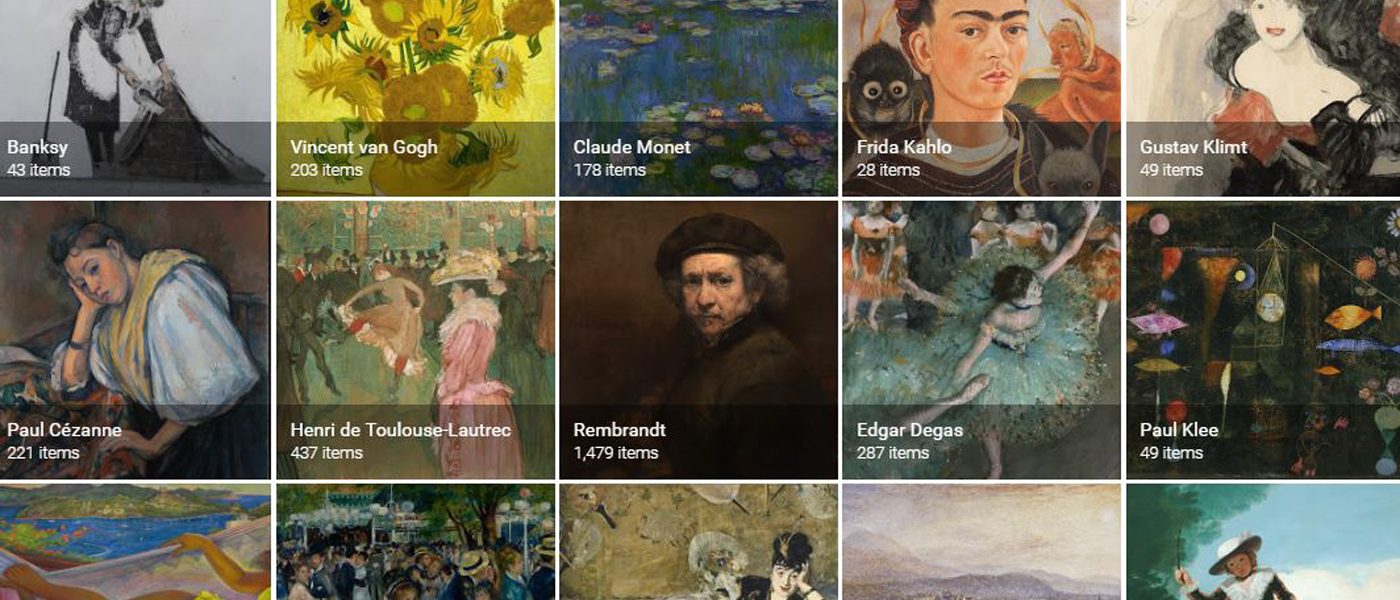Click the 'Vincent van Gogh' name label

pos(364,147)
